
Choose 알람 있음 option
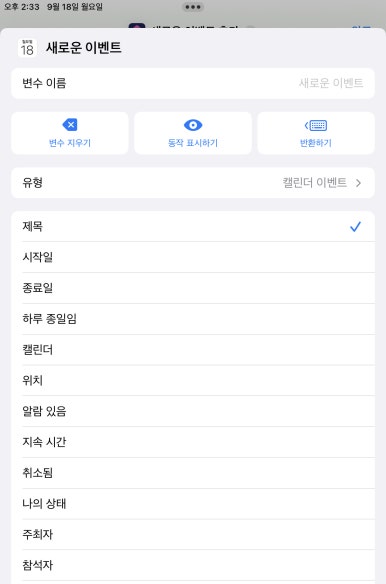[x=193, y=411]
